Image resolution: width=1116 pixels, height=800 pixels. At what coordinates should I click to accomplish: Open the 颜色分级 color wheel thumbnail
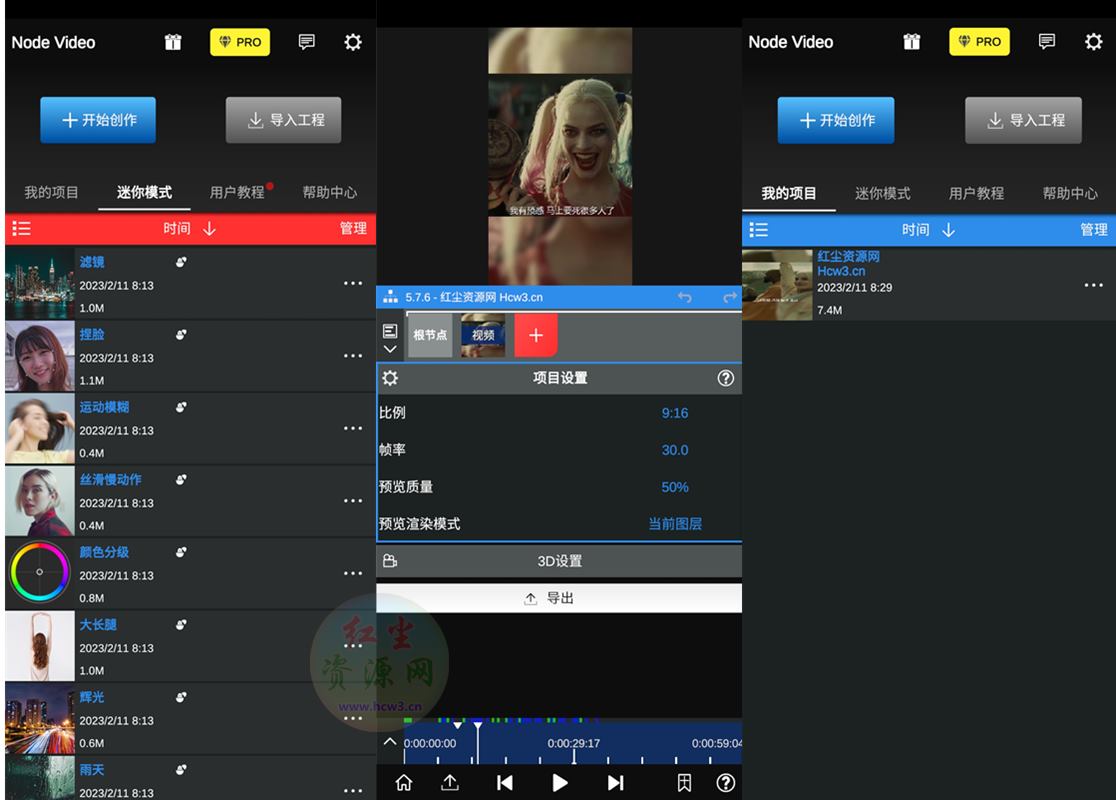pos(40,574)
